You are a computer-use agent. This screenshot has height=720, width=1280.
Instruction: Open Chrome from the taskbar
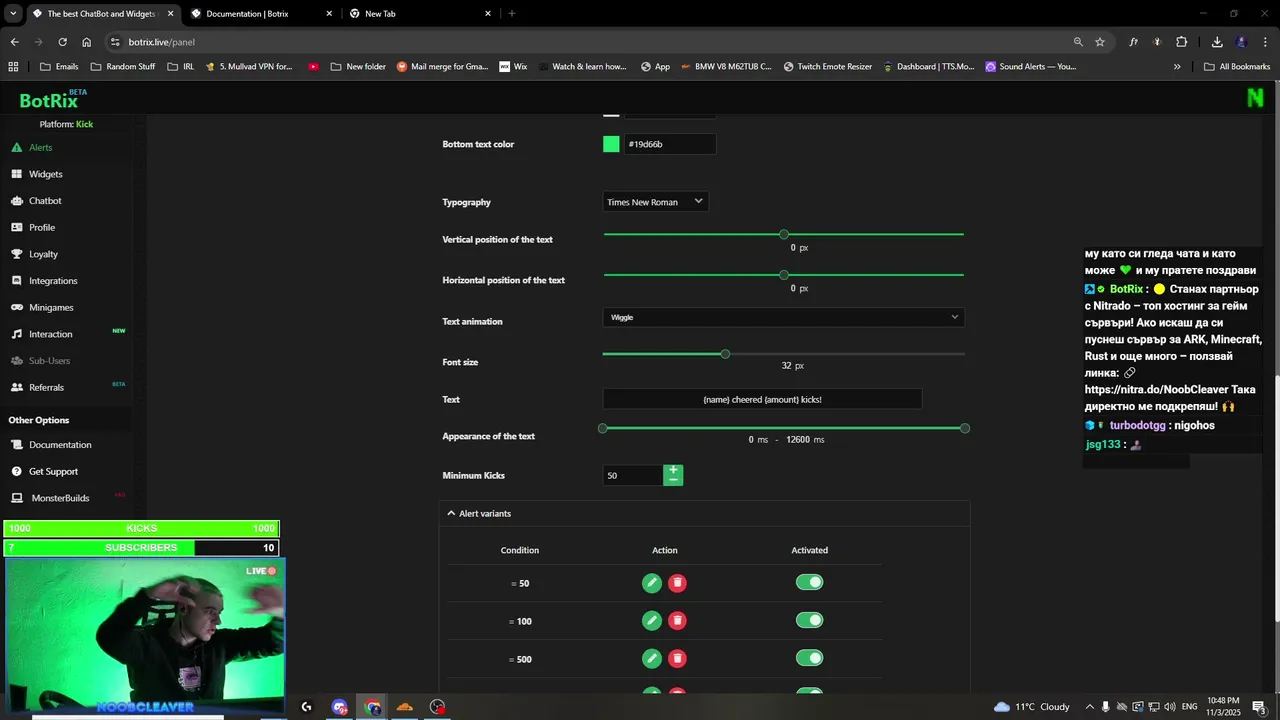pyautogui.click(x=373, y=707)
